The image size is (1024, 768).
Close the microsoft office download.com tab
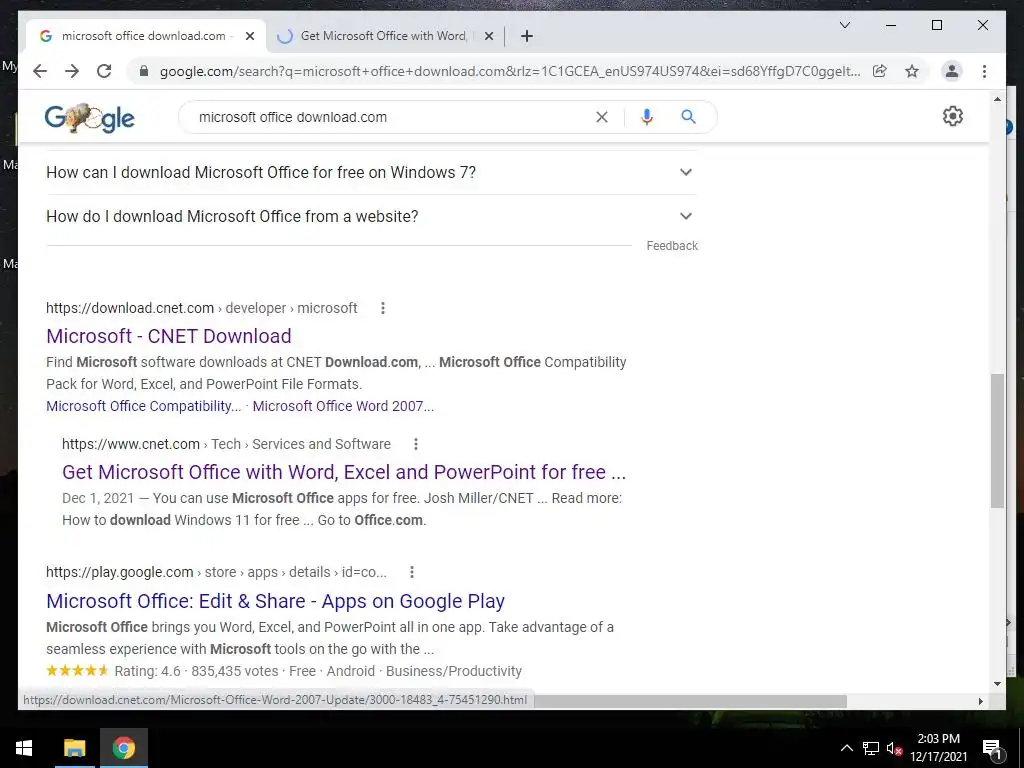[x=249, y=36]
